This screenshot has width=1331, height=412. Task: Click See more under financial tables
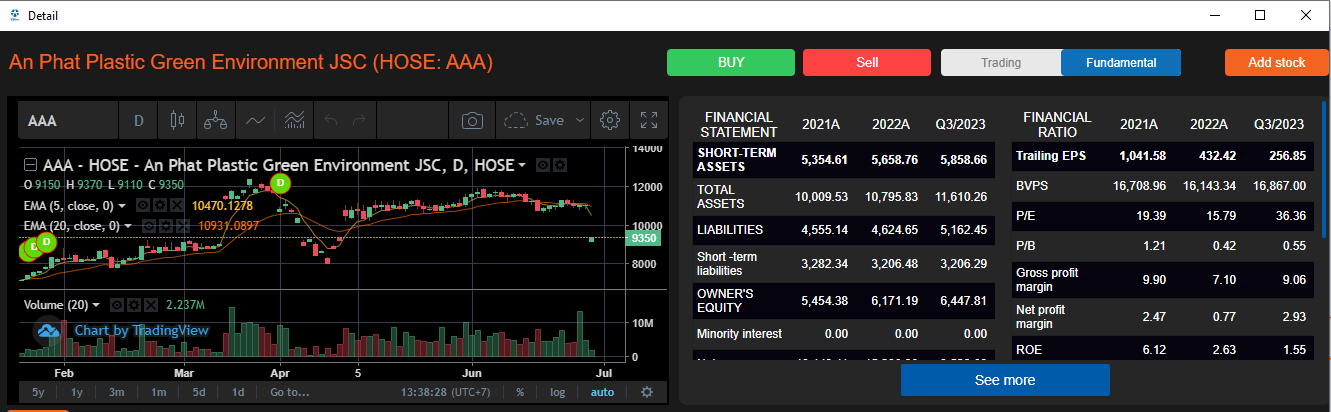(x=1005, y=380)
